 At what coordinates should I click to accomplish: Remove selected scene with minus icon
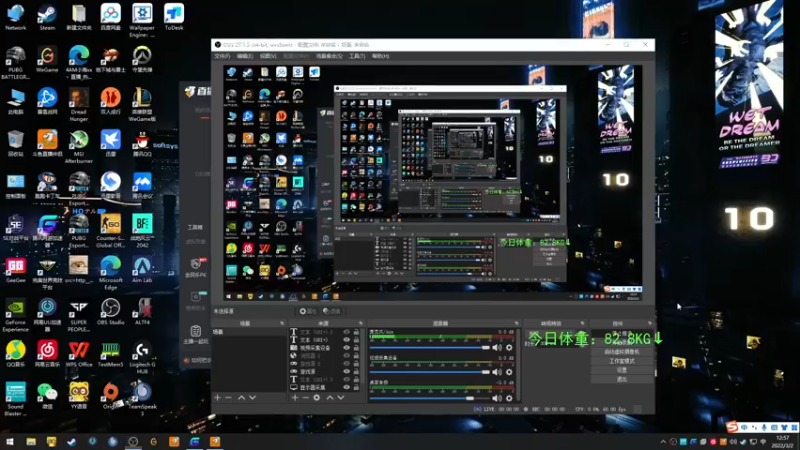coord(229,397)
